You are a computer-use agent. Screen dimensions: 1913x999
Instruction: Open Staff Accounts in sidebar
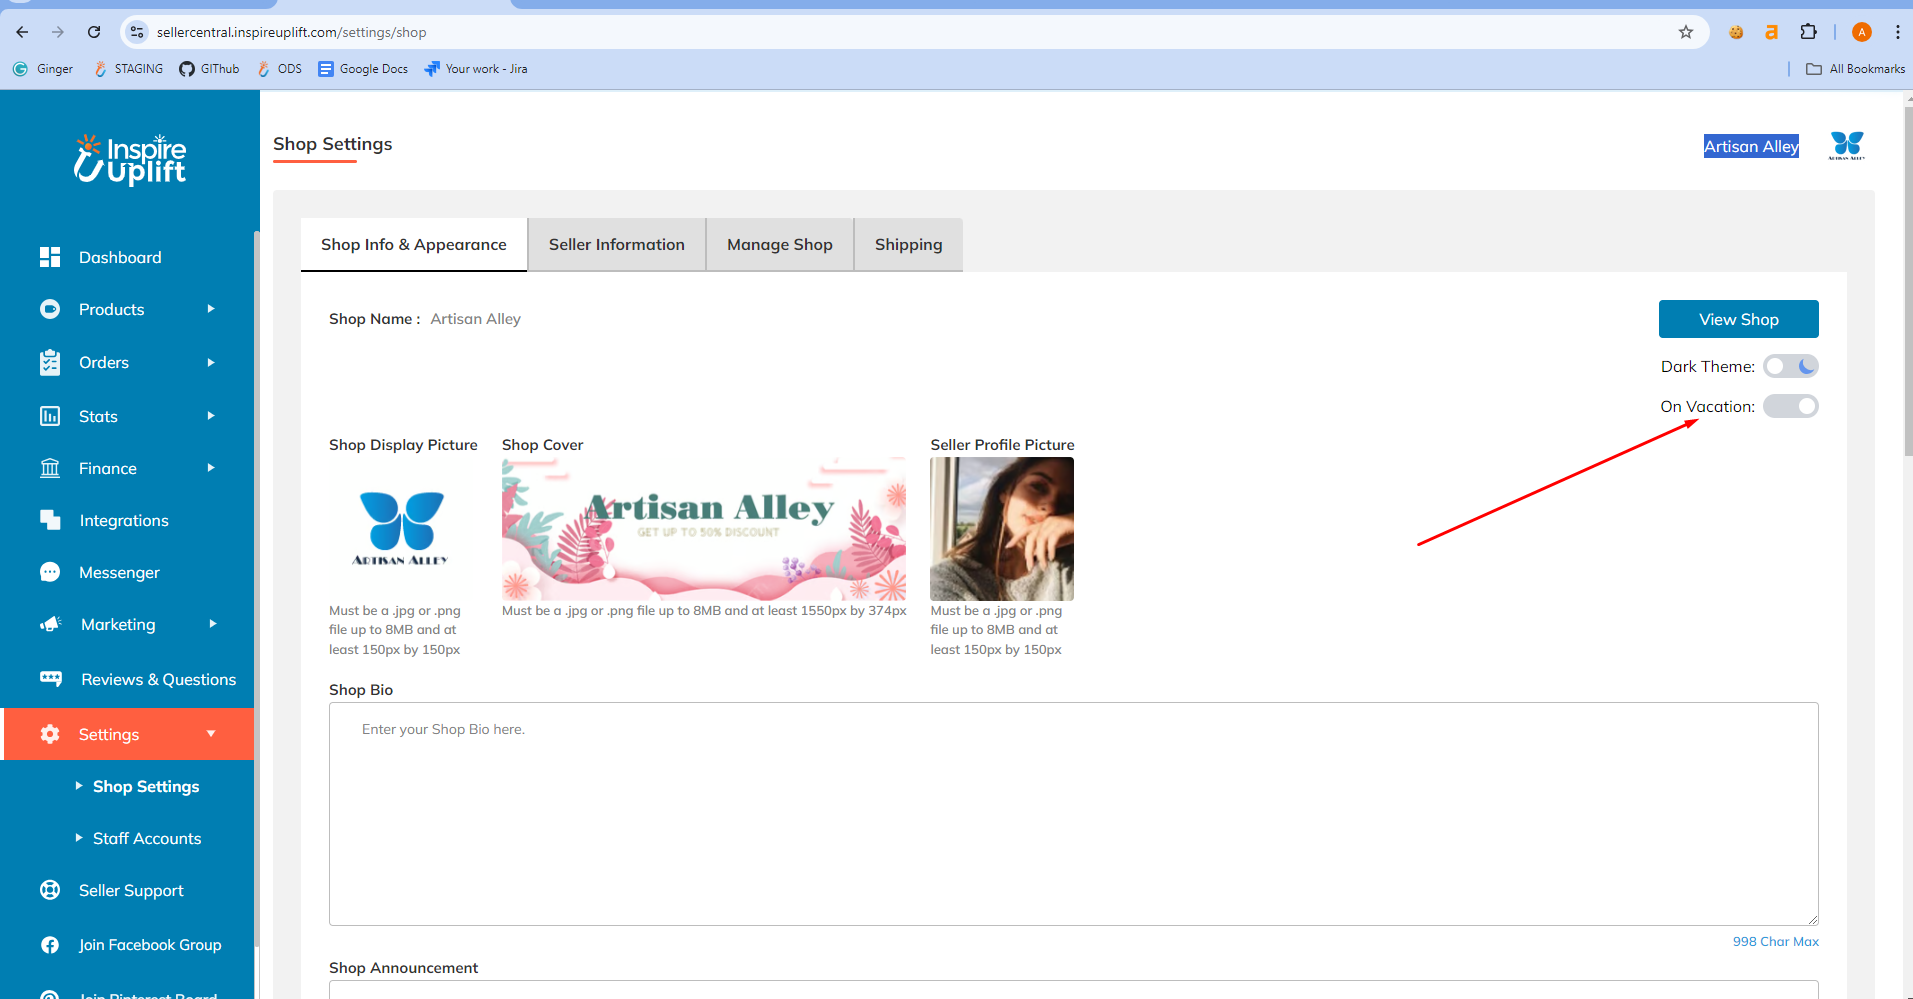click(x=147, y=838)
